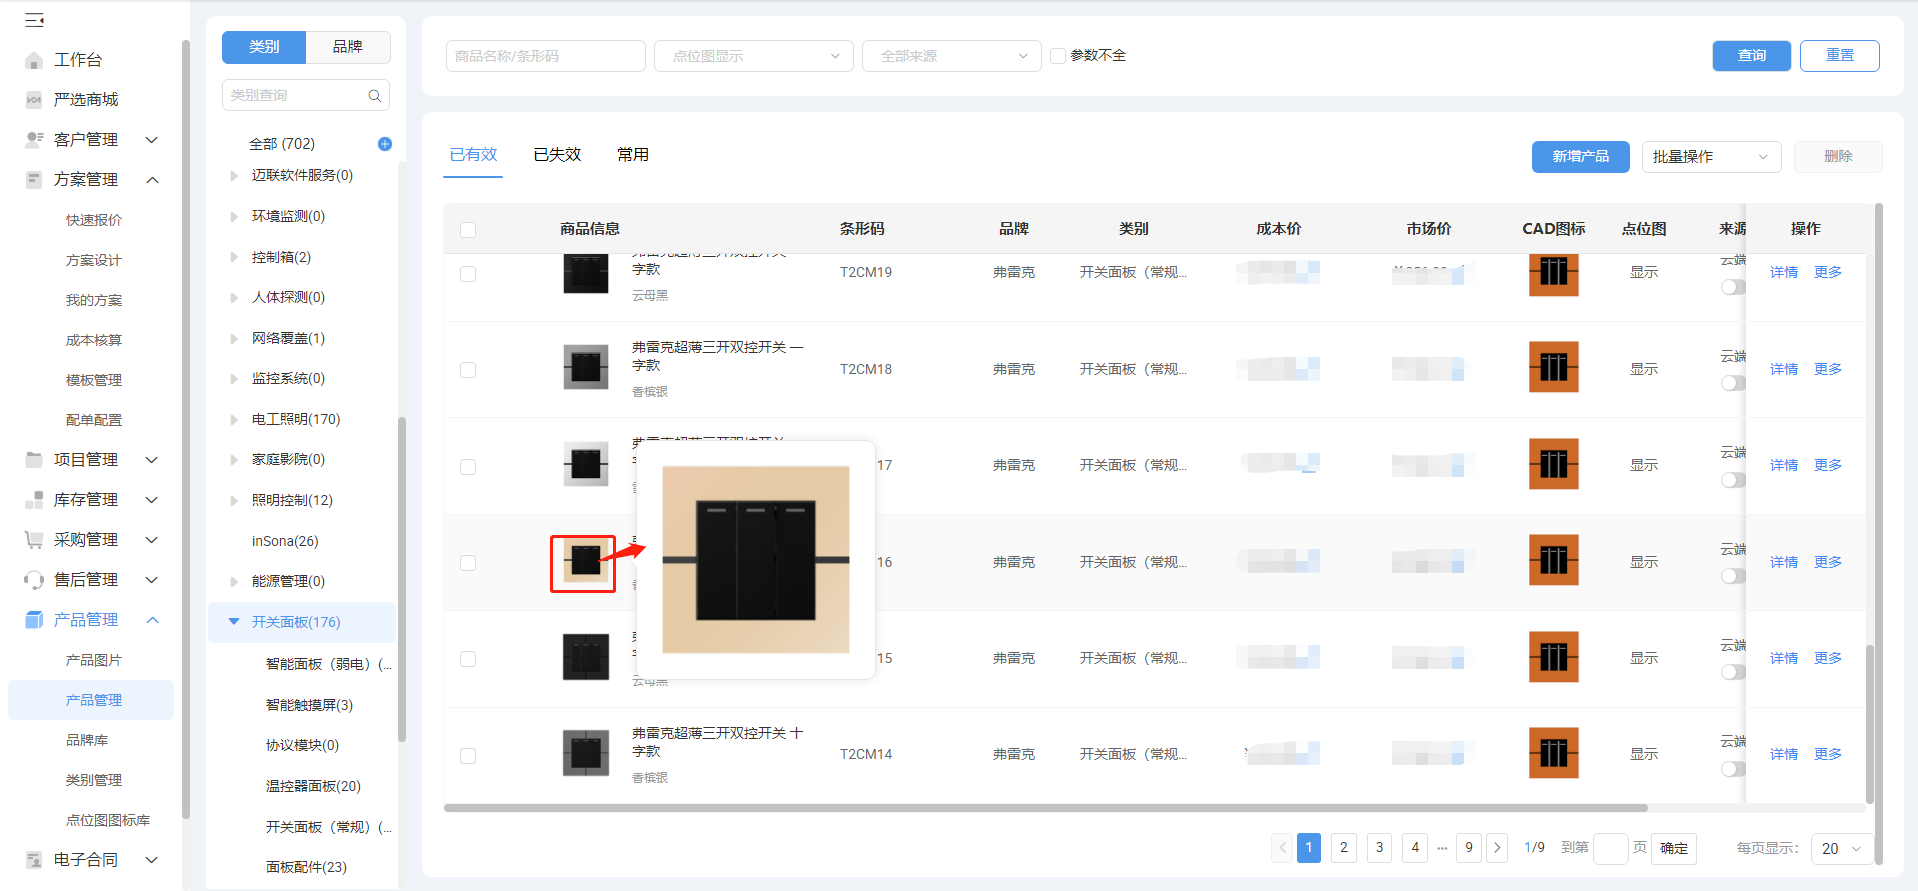The width and height of the screenshot is (1918, 891).
Task: Open 产品图片 submenu item
Action: (x=94, y=660)
